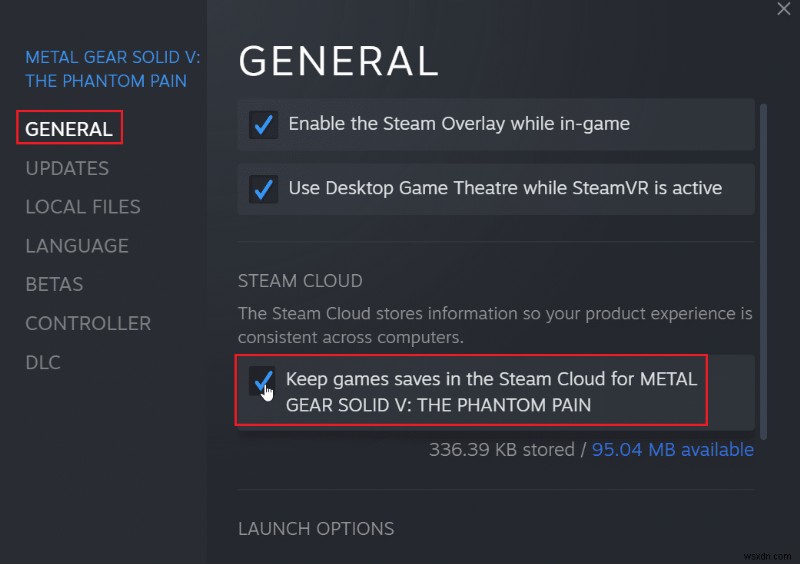This screenshot has height=564, width=800.
Task: Go to the LANGUAGE tab
Action: coord(77,246)
